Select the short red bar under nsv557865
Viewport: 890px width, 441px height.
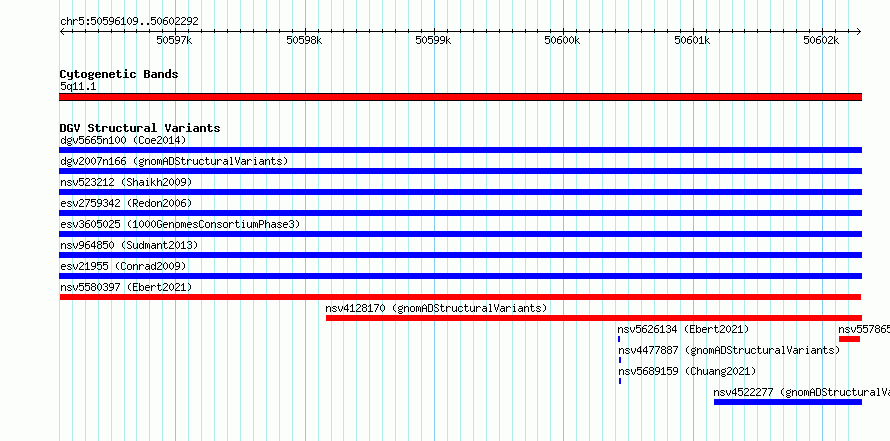850,339
